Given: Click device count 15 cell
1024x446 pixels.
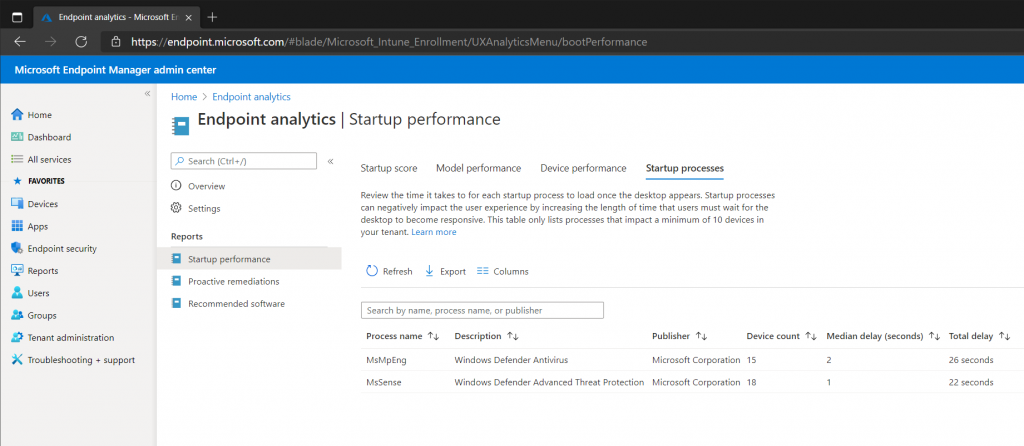Looking at the screenshot, I should coord(751,360).
